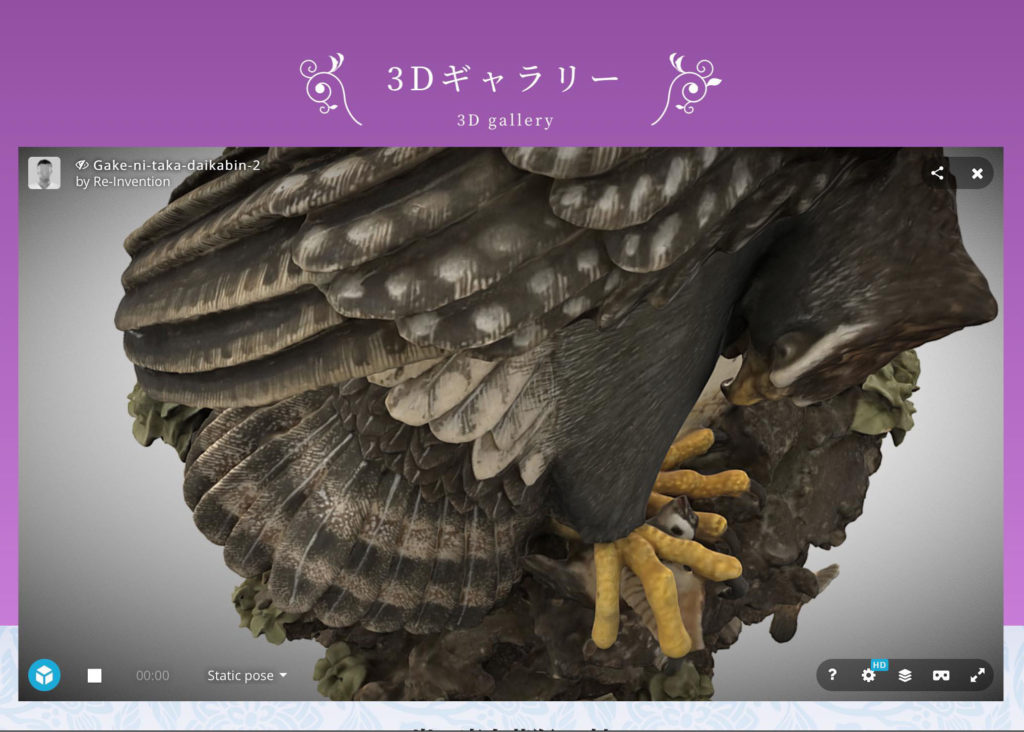This screenshot has width=1024, height=732.
Task: Click the 00:00 animation timecode
Action: click(153, 676)
